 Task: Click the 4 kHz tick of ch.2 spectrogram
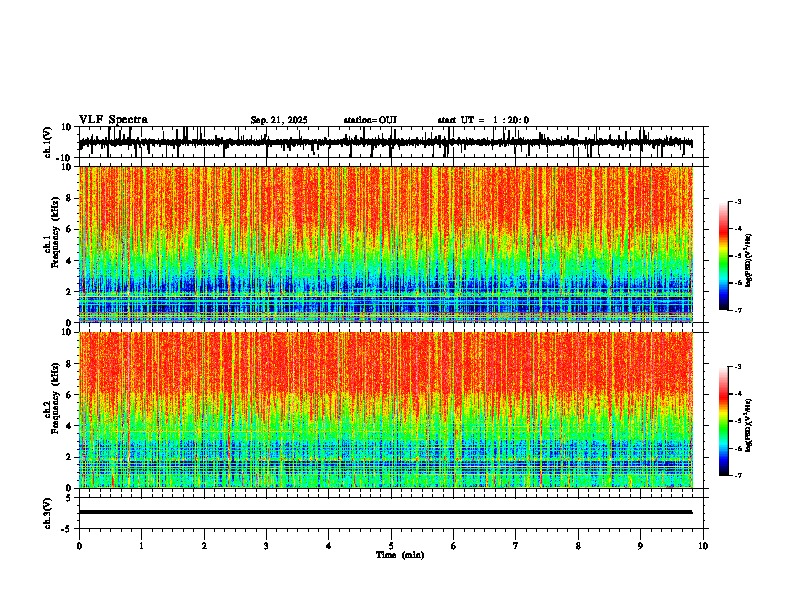[70, 426]
